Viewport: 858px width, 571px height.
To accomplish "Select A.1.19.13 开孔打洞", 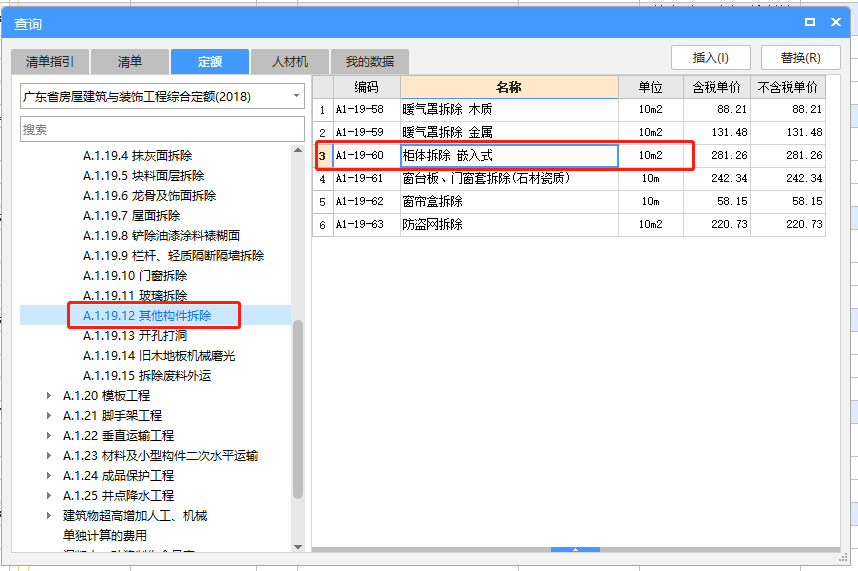I will pos(135,335).
